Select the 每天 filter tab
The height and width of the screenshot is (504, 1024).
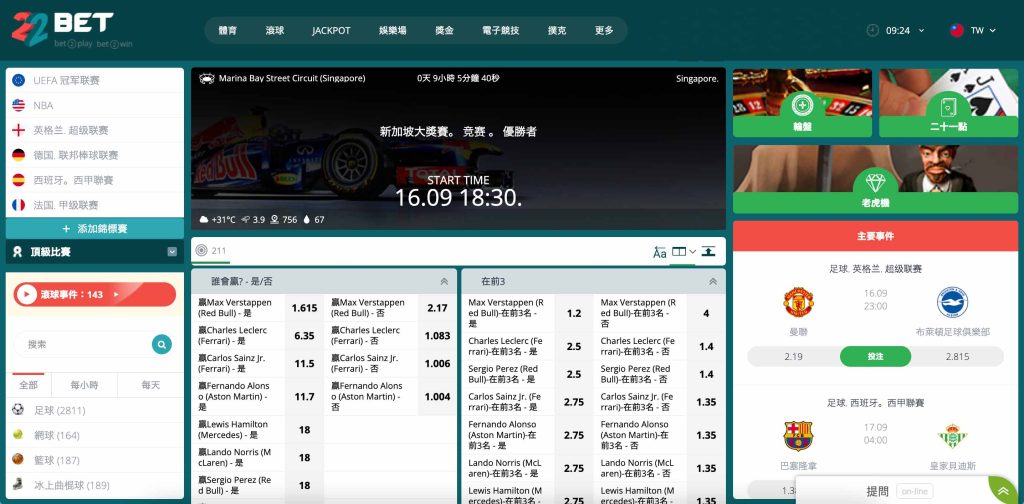151,385
